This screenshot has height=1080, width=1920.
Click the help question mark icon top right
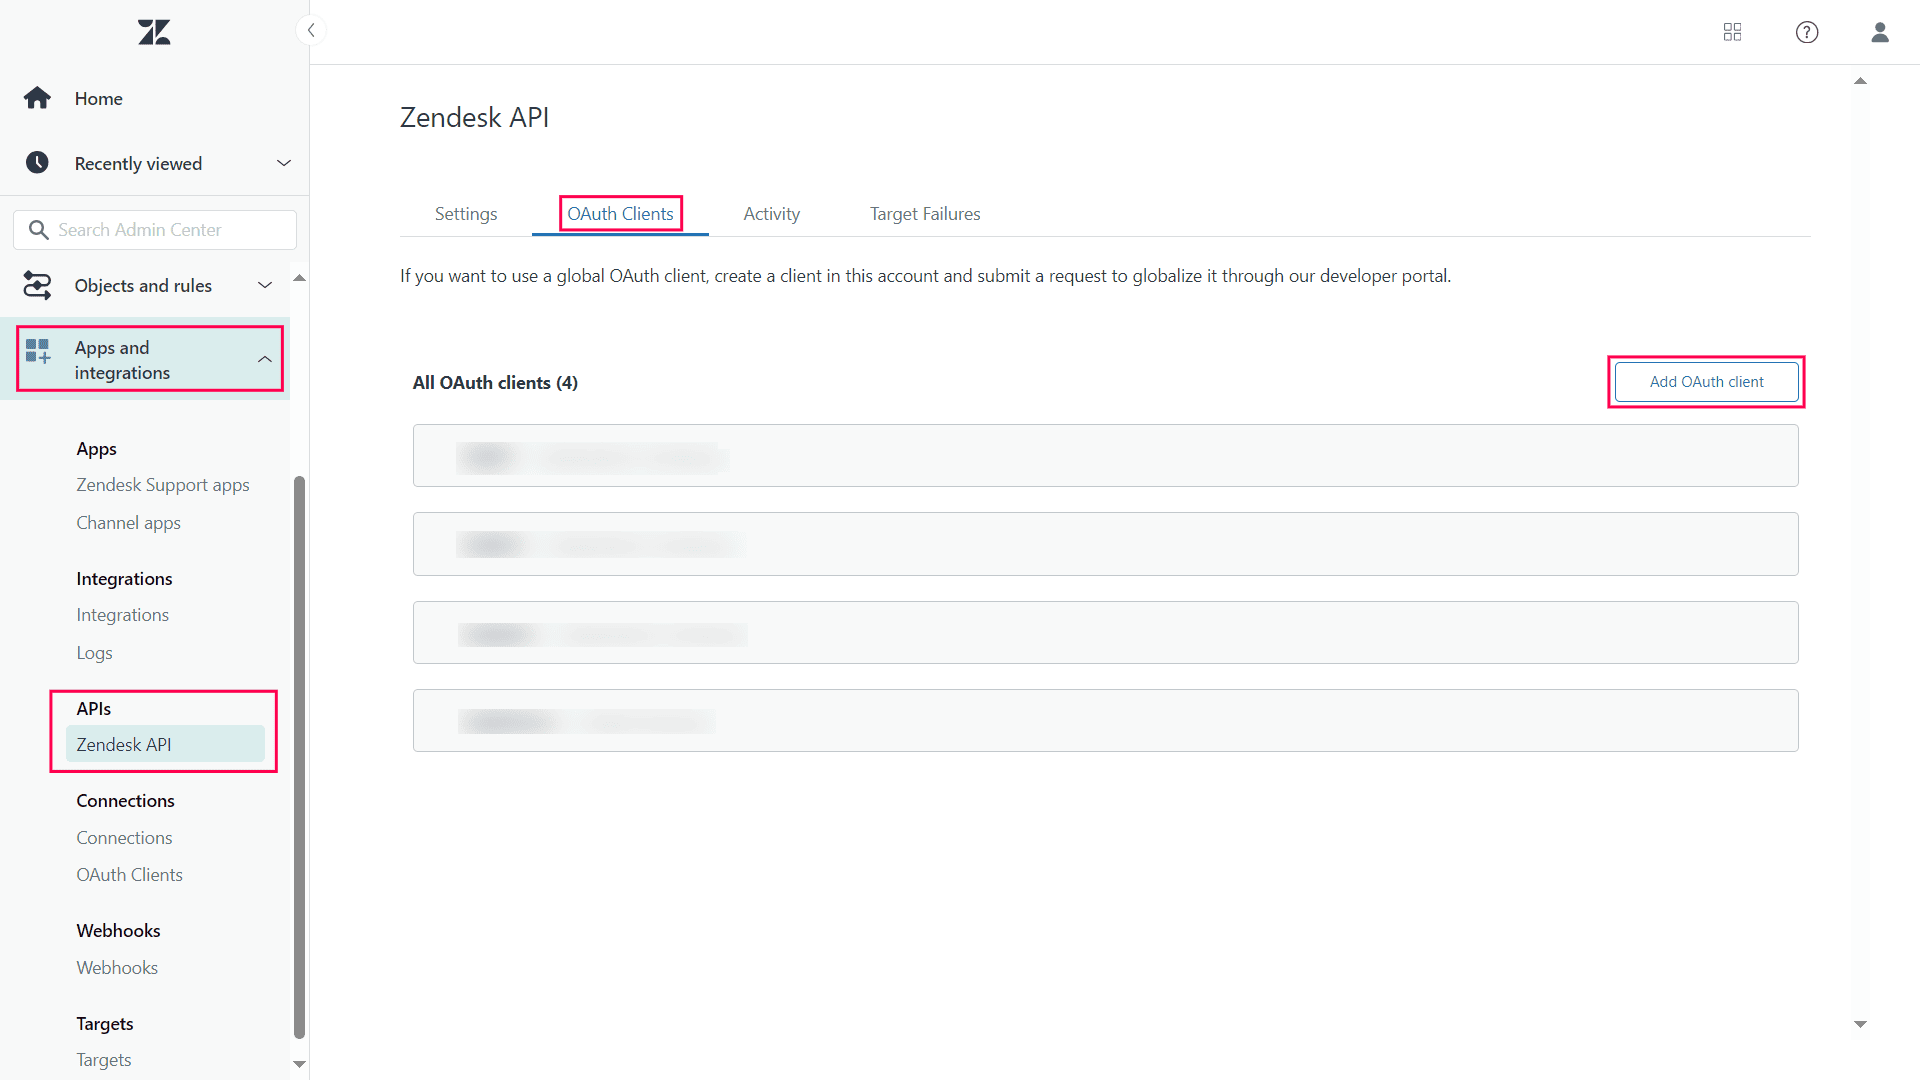[x=1807, y=30]
